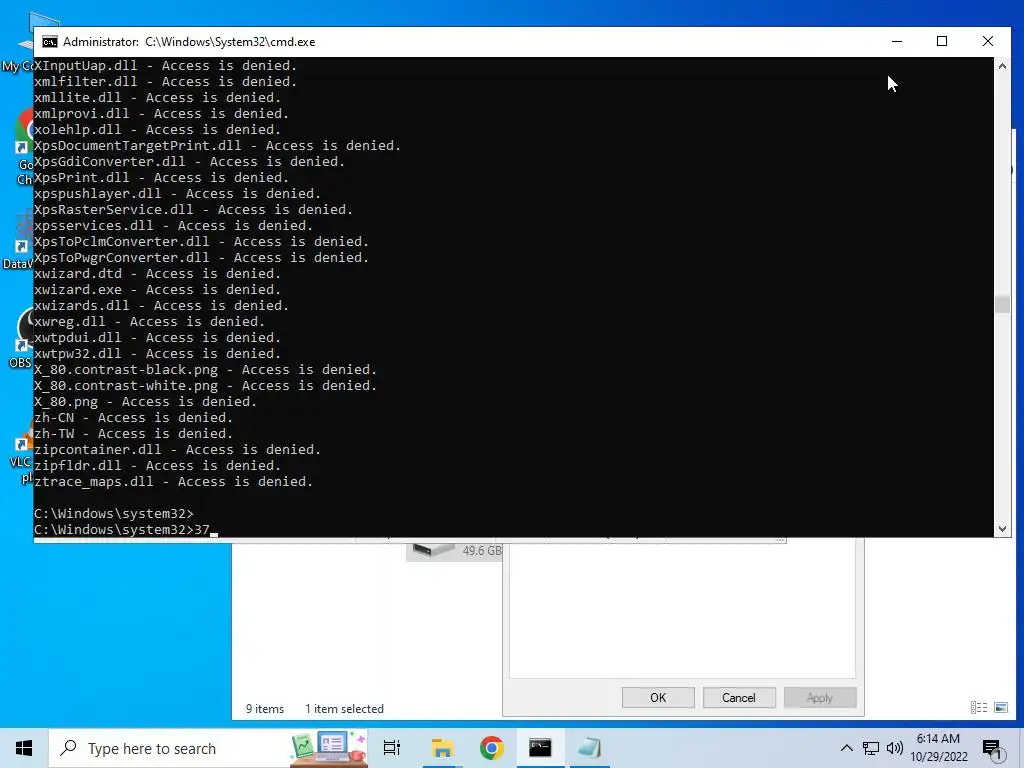Click OK in the dialog behind cmd
Image resolution: width=1024 pixels, height=768 pixels.
[658, 697]
